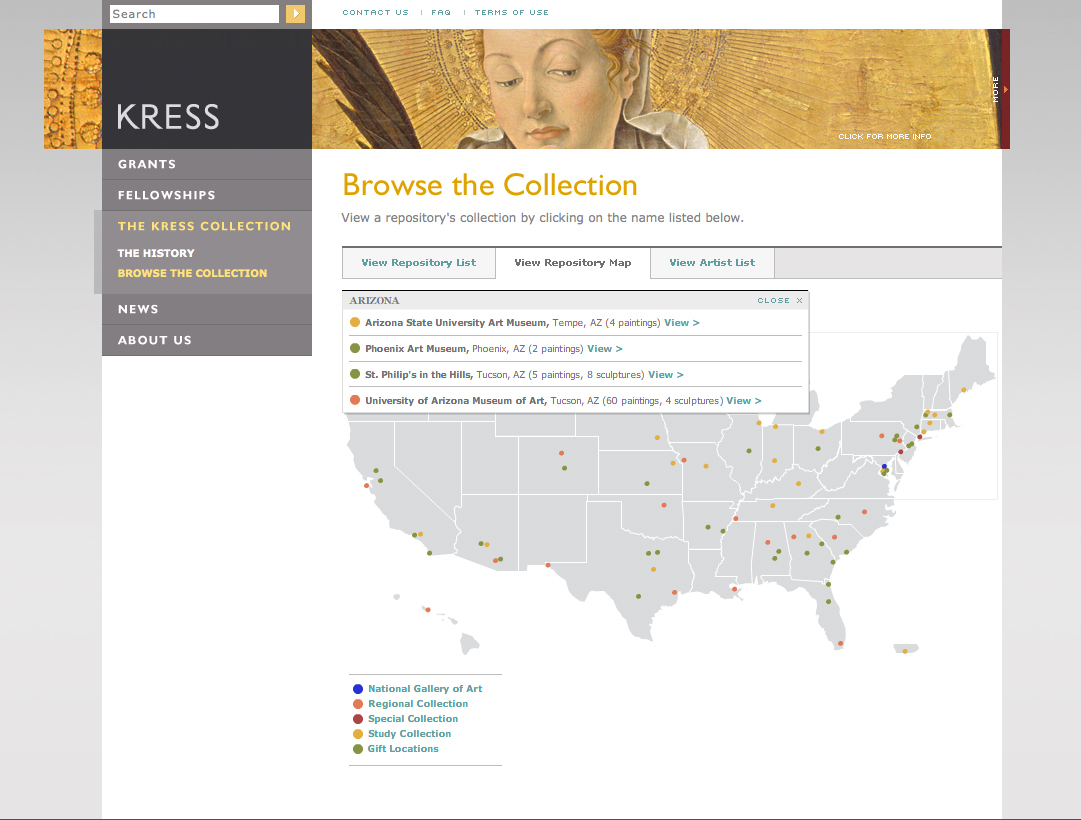Click the search submit arrow button
This screenshot has height=820, width=1081.
tap(295, 14)
